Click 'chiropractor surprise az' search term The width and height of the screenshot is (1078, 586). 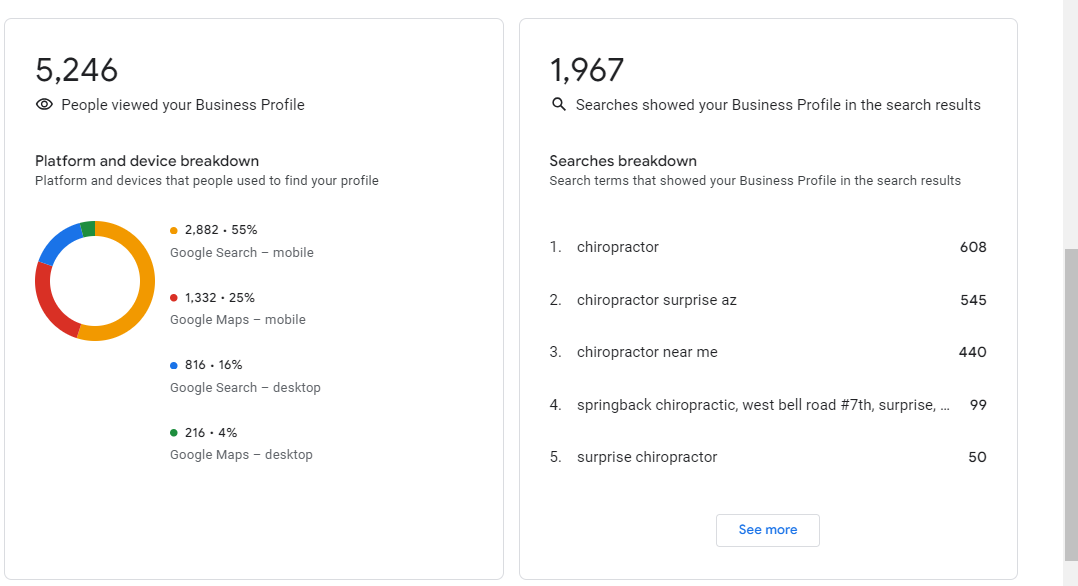point(656,300)
